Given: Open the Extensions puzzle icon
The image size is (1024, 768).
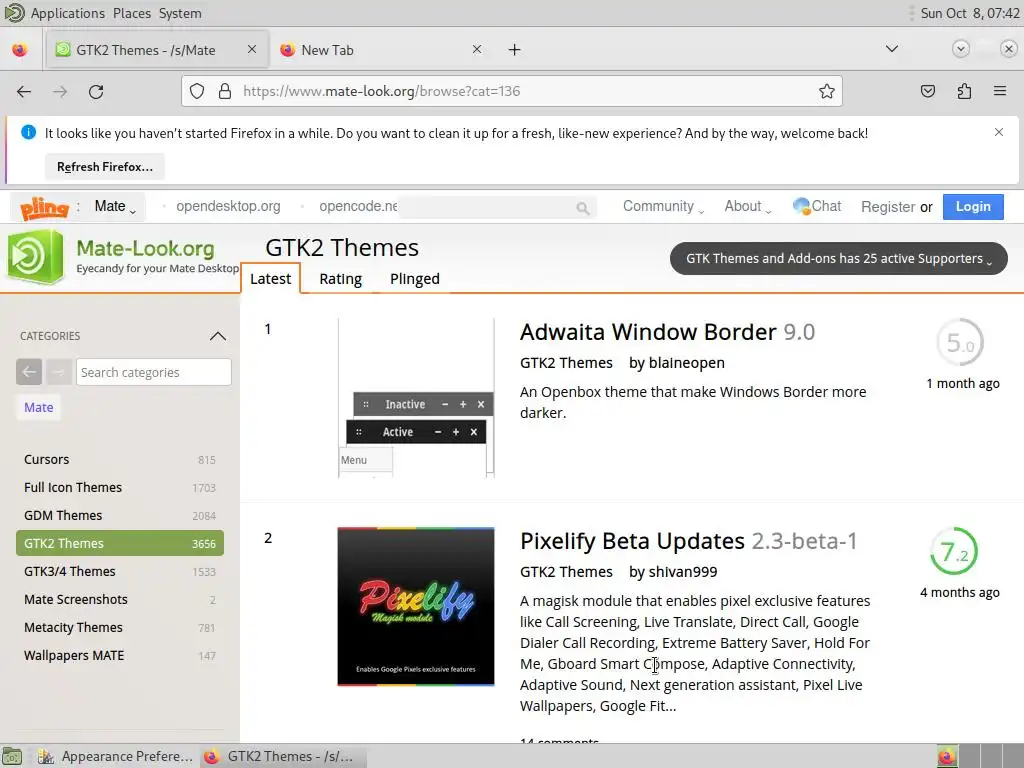Looking at the screenshot, I should 964,91.
